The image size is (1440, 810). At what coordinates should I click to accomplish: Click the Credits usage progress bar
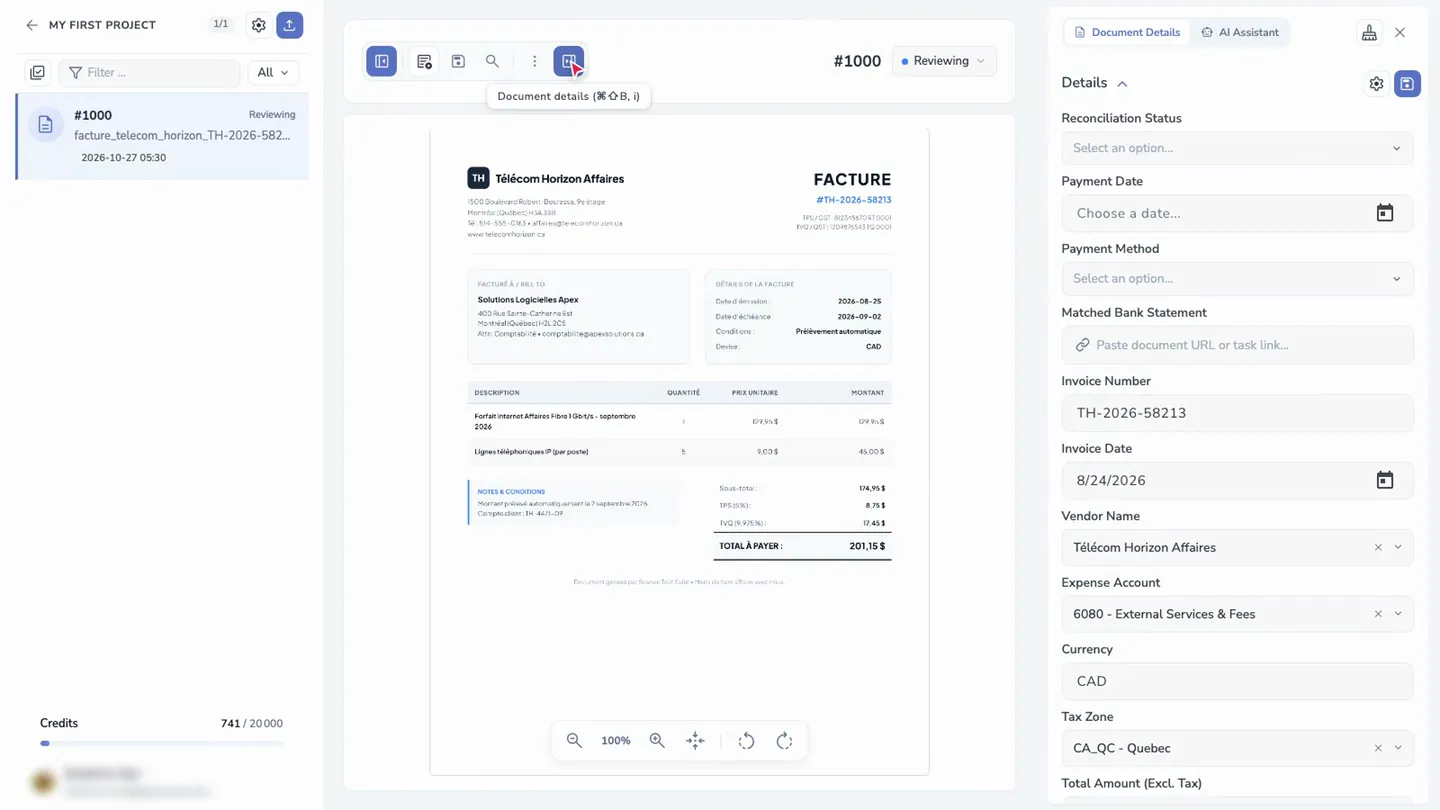coord(161,744)
